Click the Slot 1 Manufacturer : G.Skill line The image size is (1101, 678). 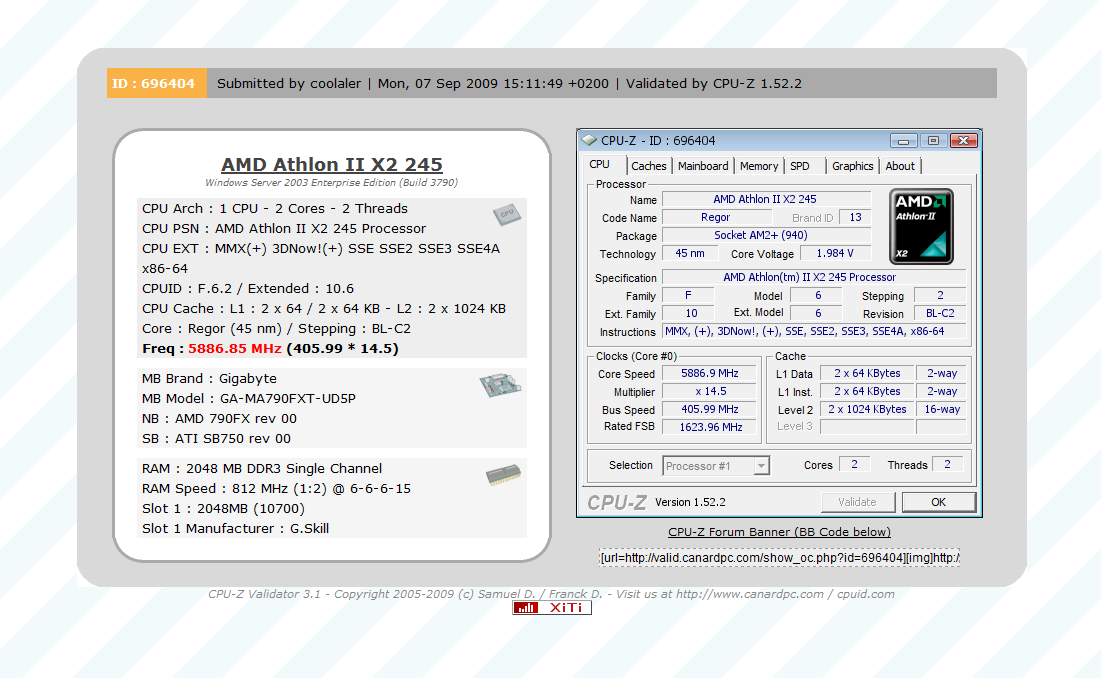coord(235,529)
